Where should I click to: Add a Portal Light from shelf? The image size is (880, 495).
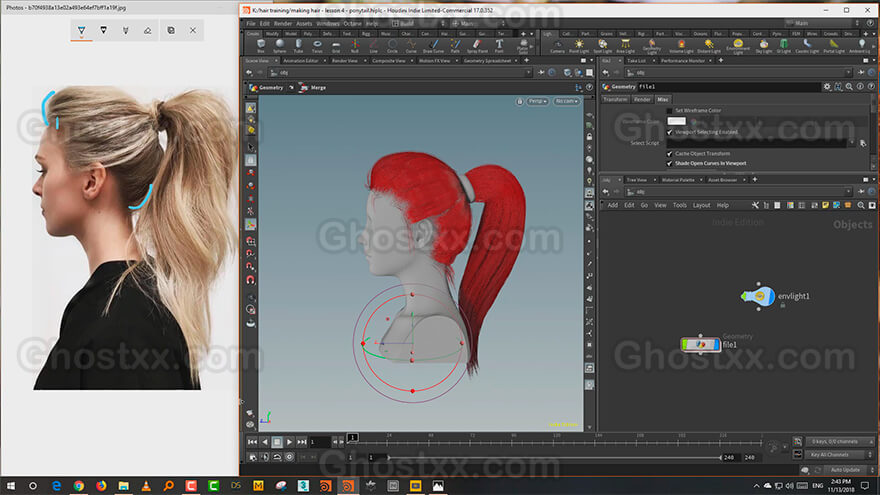(x=834, y=46)
